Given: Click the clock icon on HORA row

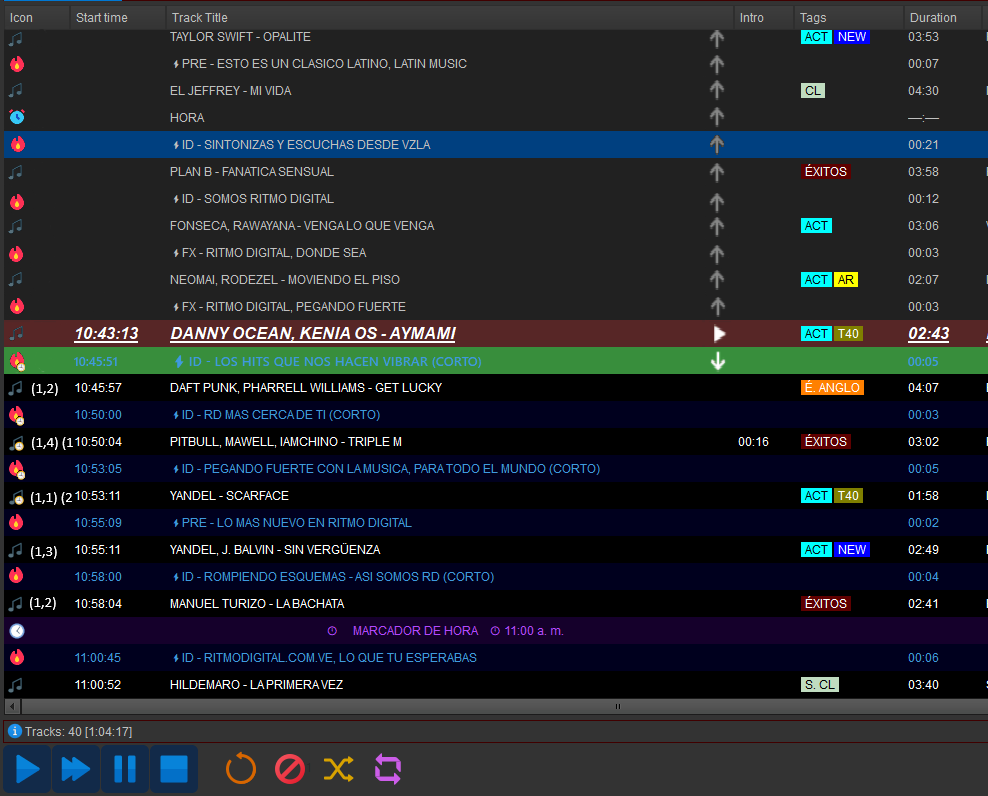Looking at the screenshot, I should [16, 117].
